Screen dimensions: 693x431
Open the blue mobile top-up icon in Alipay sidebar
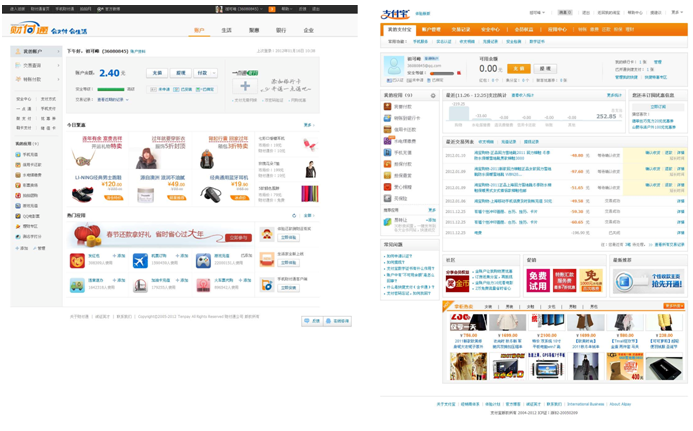[x=388, y=153]
